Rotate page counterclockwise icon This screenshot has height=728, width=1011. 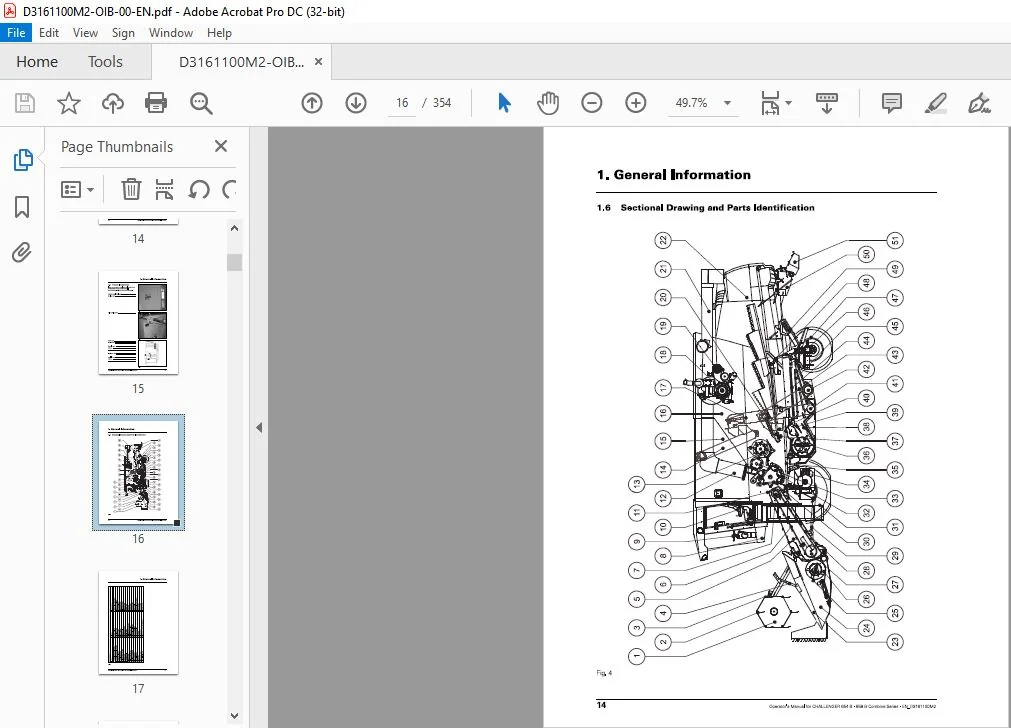pyautogui.click(x=199, y=190)
